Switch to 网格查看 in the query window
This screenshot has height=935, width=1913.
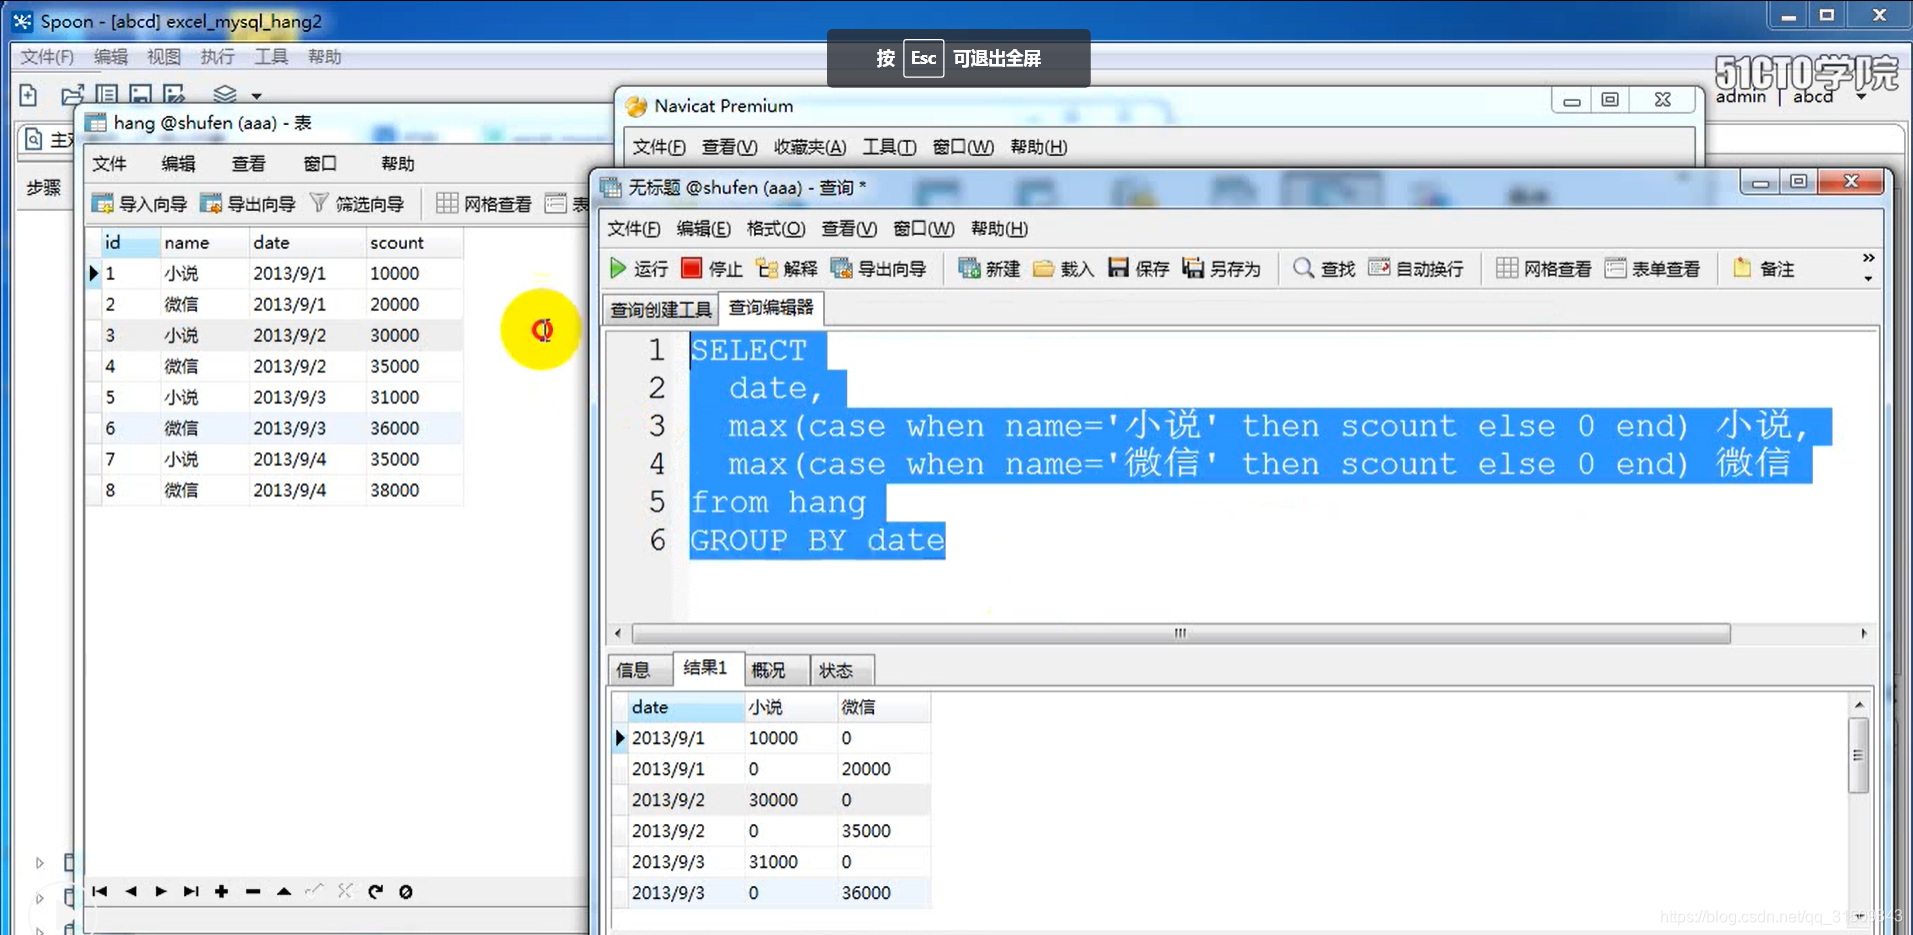1543,268
